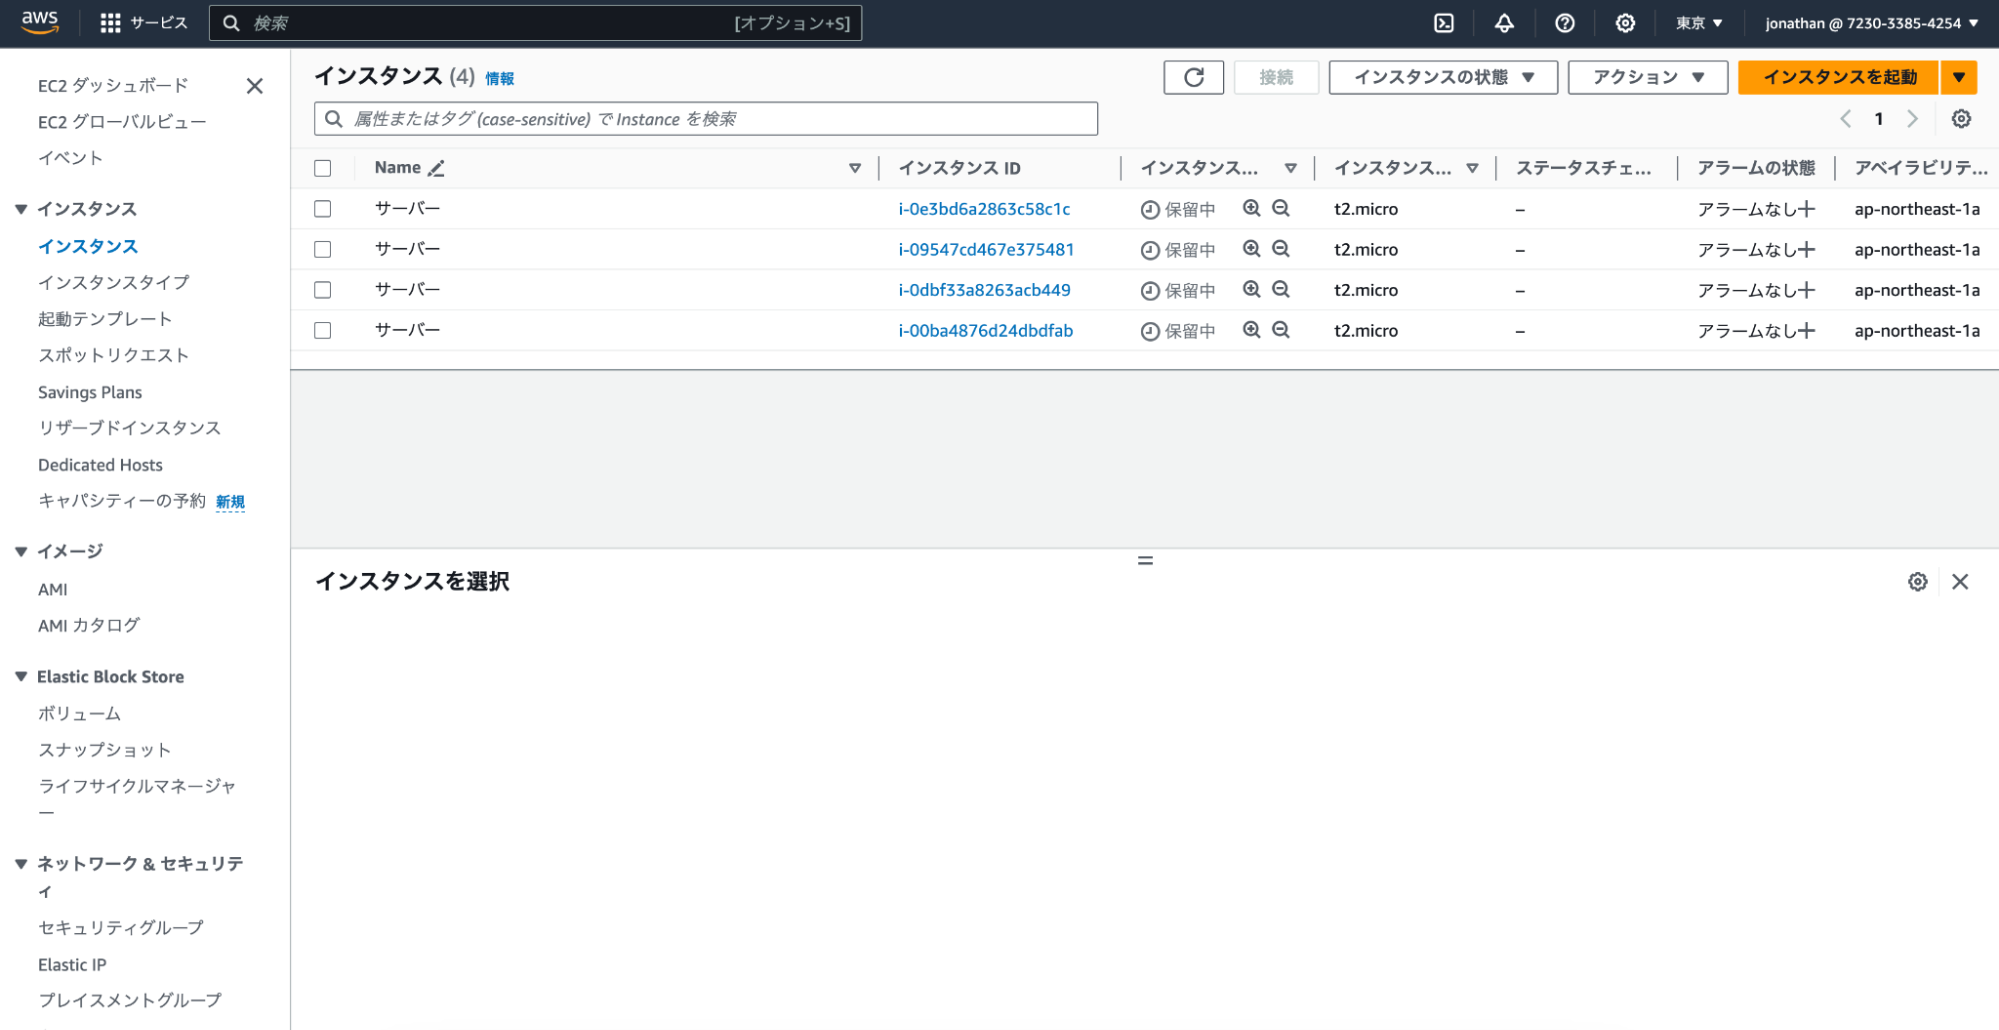Image resolution: width=1999 pixels, height=1030 pixels.
Task: Zoom in filter for instance i-0dbf33a8263acb449
Action: [x=1251, y=289]
